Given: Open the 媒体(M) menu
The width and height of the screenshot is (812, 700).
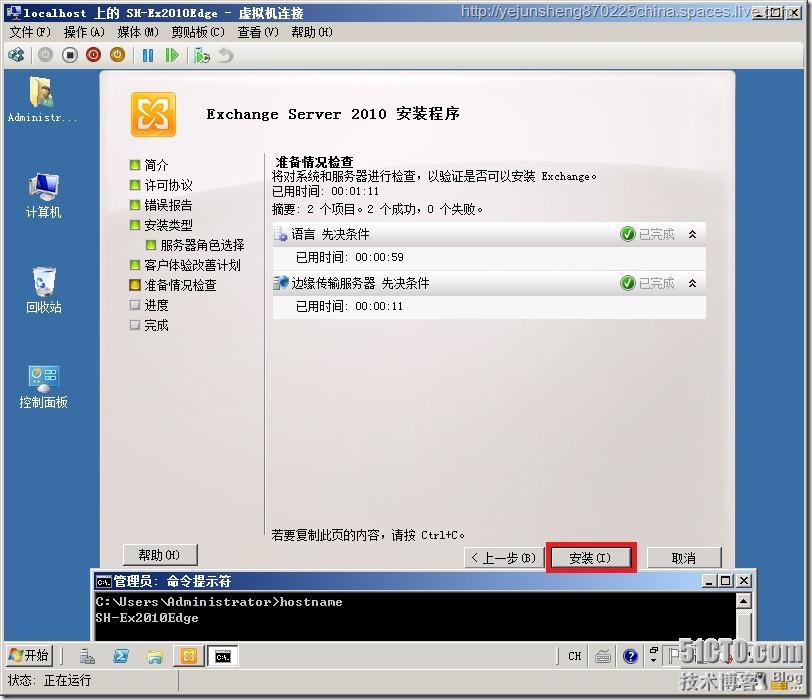Looking at the screenshot, I should coord(138,33).
